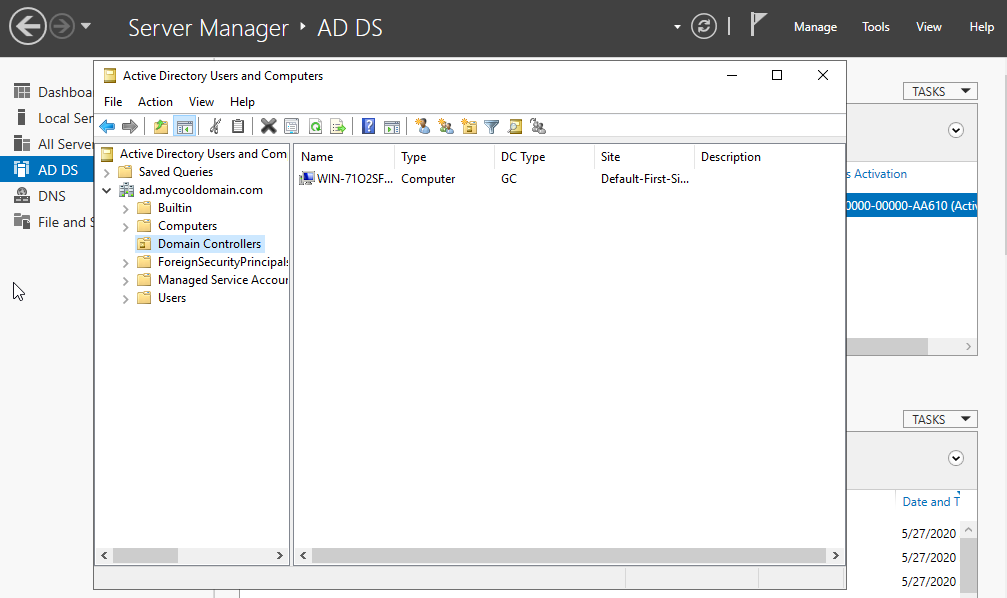Click the Filter funnel toolbar icon
The height and width of the screenshot is (598, 1007).
pyautogui.click(x=491, y=126)
